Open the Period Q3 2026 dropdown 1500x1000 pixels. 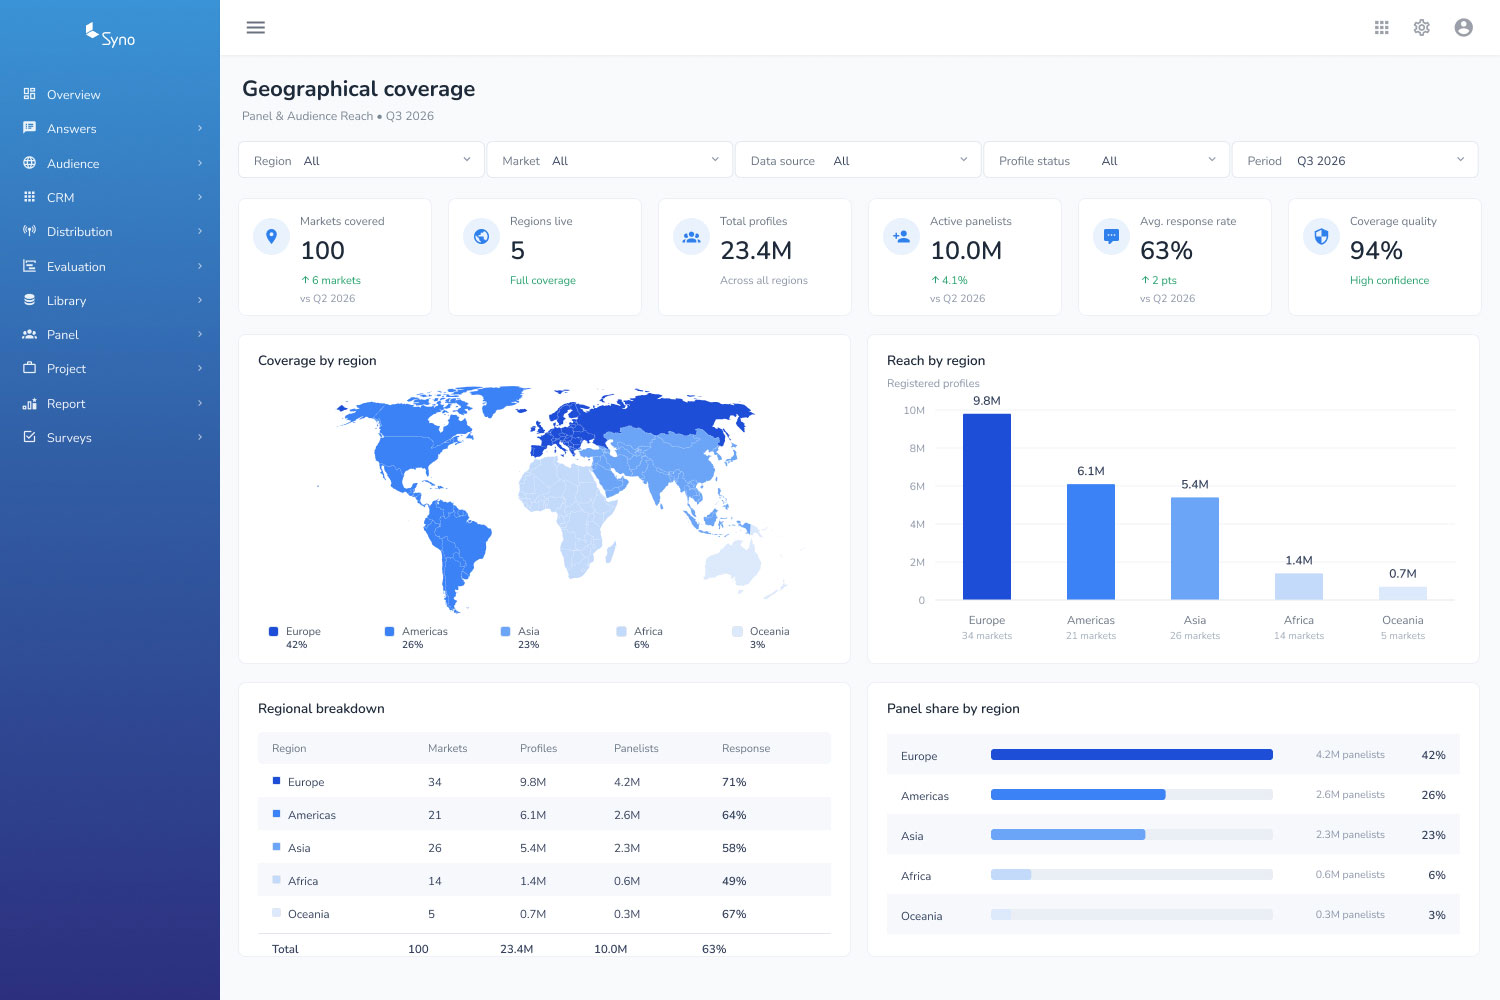[1355, 160]
